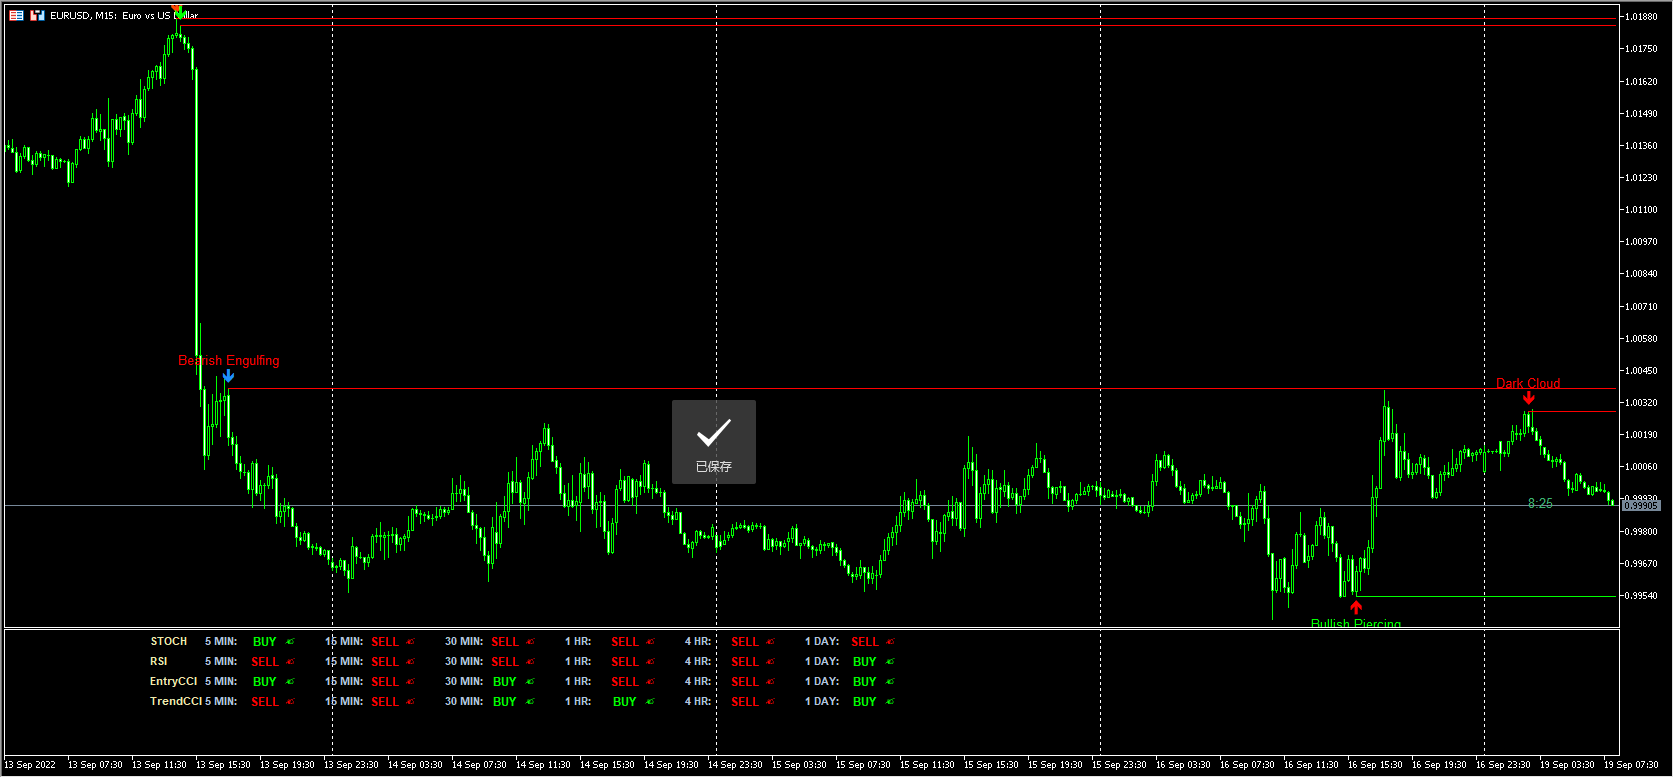
Task: Select the Bullish Piercing pattern label
Action: (x=1356, y=623)
